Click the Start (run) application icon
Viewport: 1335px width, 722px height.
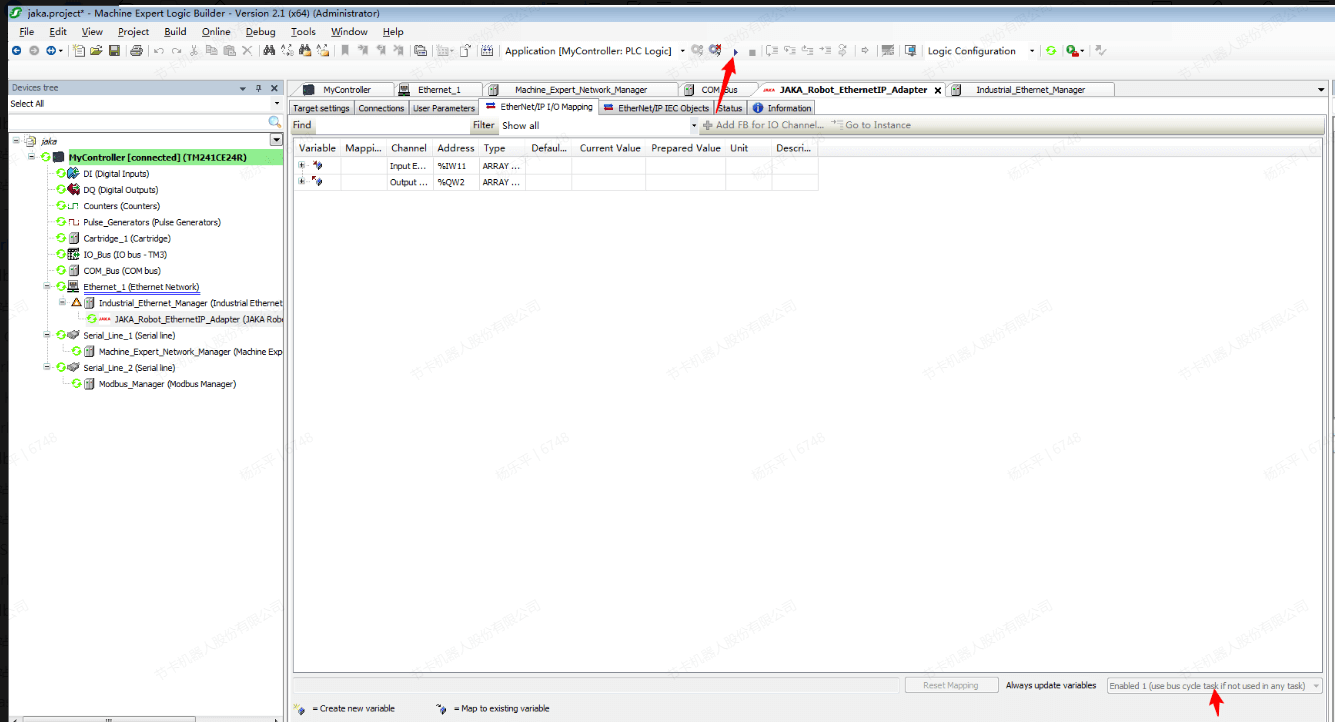[736, 51]
